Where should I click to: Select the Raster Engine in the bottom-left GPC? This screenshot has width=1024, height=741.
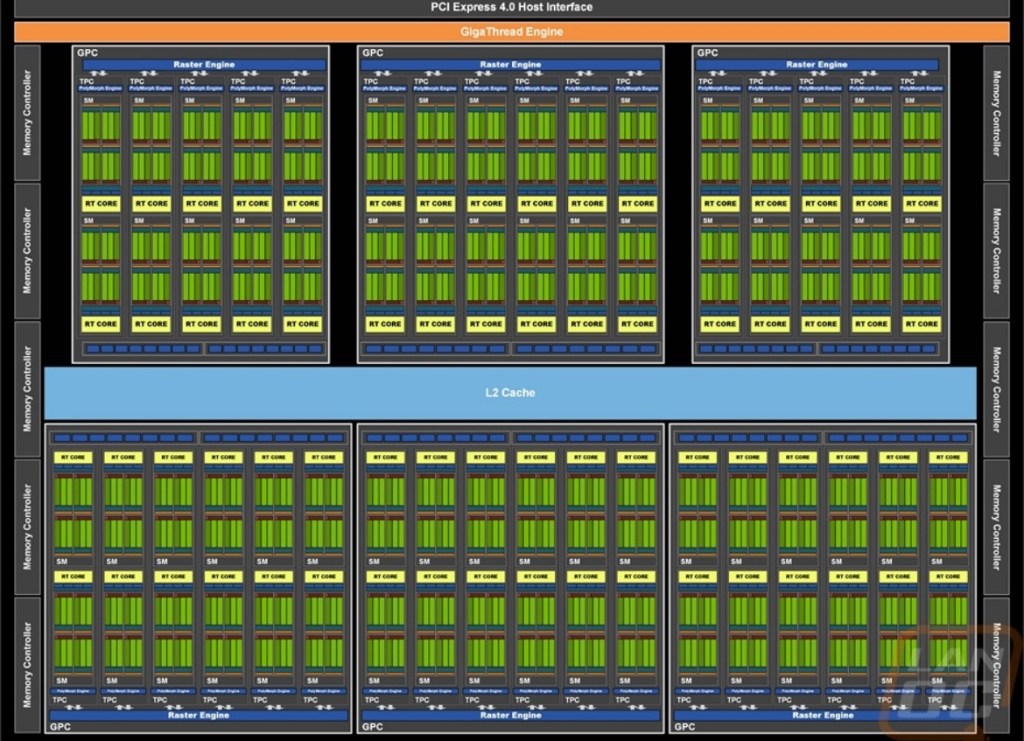coord(198,715)
